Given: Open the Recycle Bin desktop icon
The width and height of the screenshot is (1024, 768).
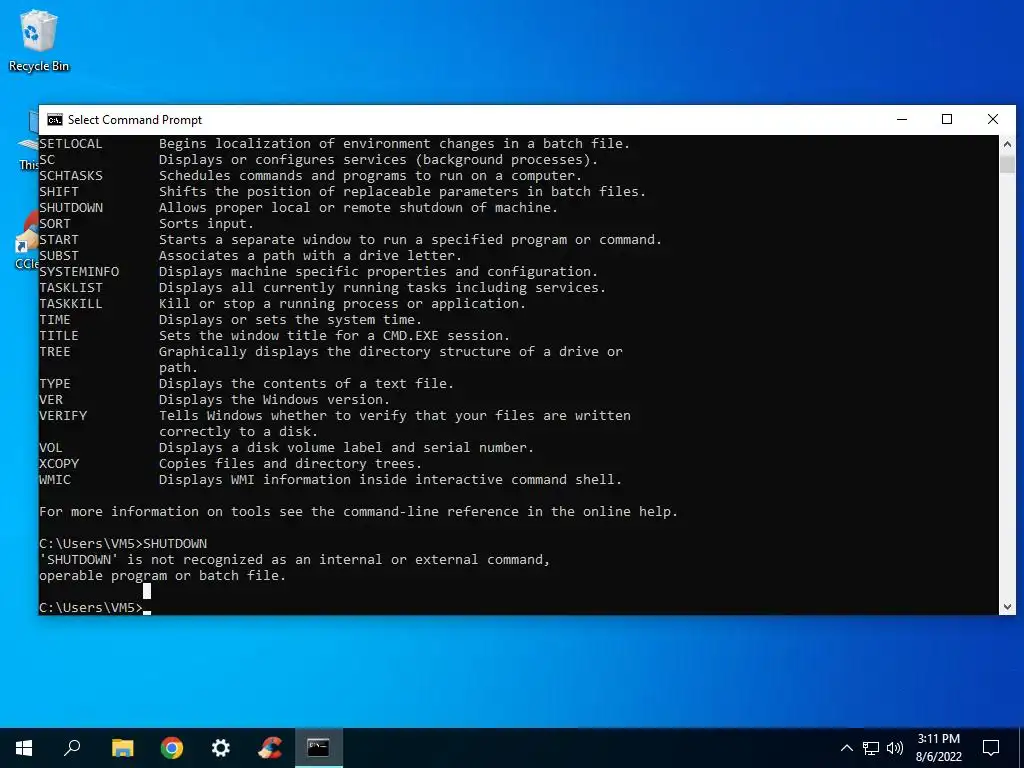Looking at the screenshot, I should click(x=39, y=40).
